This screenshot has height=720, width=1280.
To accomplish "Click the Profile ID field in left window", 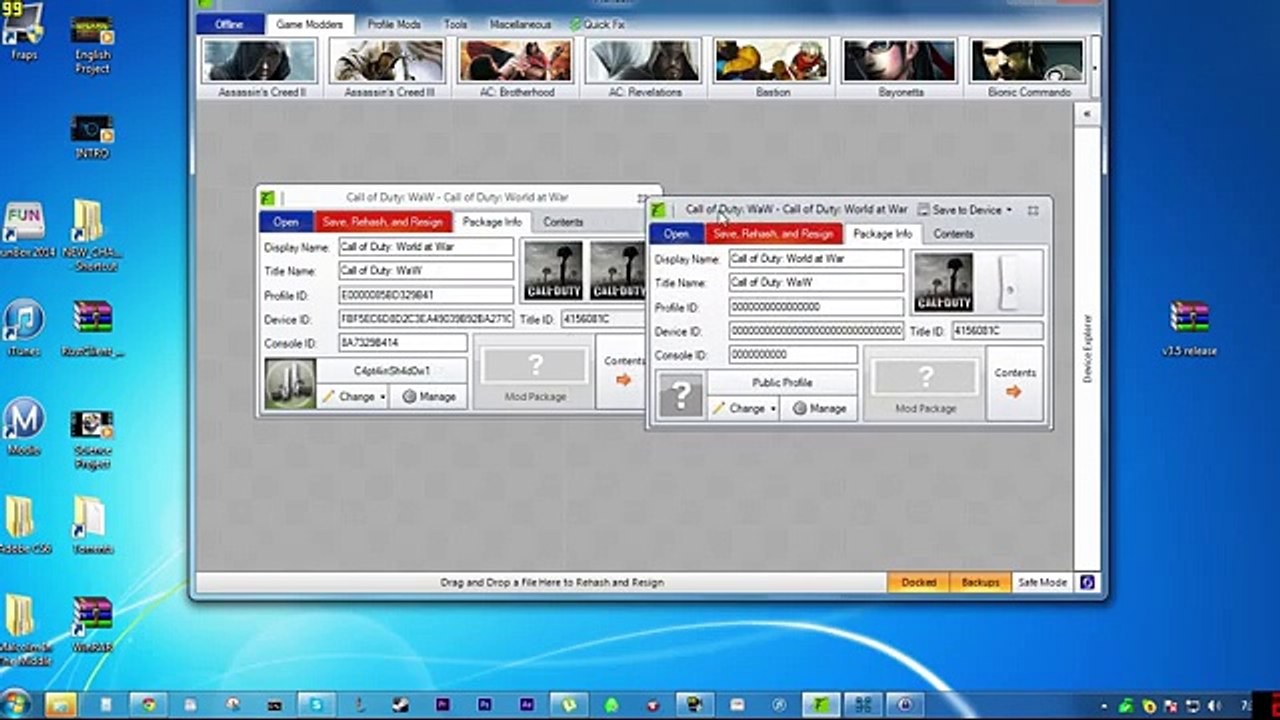I will (426, 295).
